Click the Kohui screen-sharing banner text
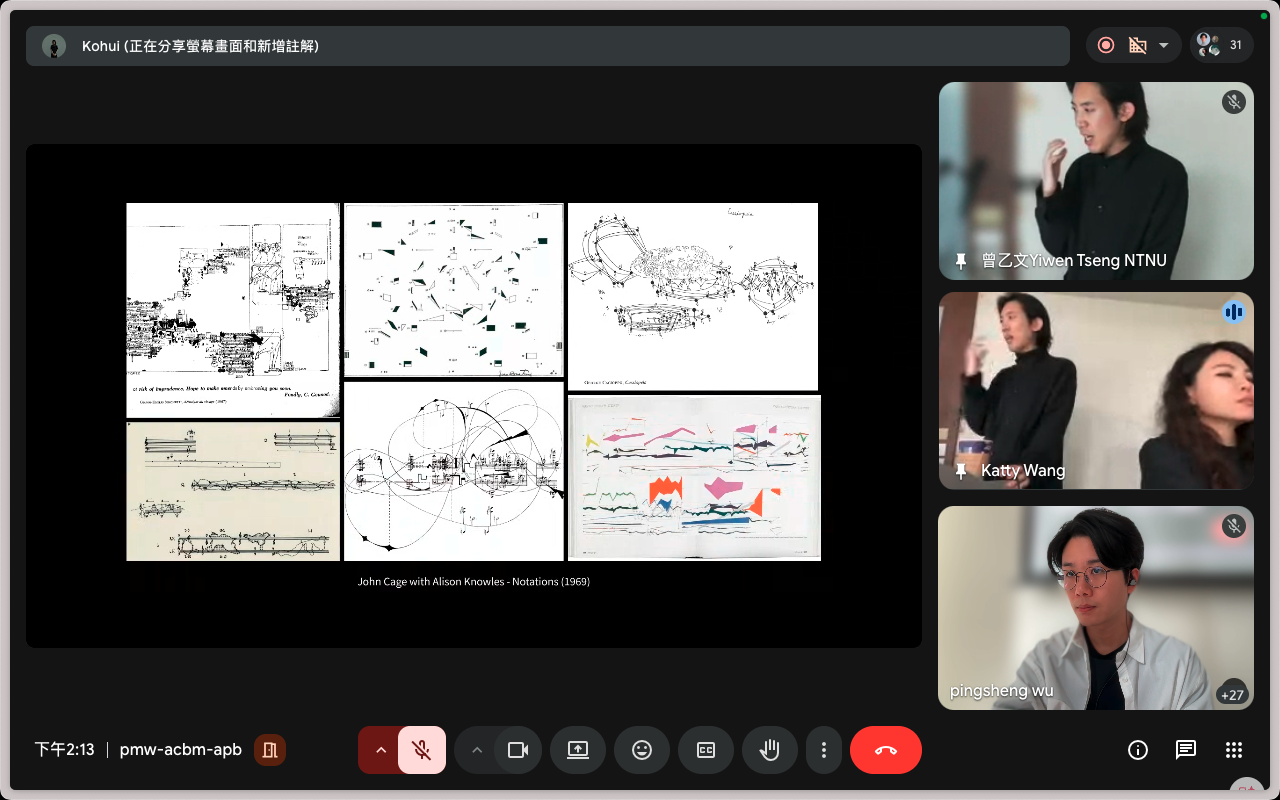Viewport: 1280px width, 800px height. (x=201, y=46)
